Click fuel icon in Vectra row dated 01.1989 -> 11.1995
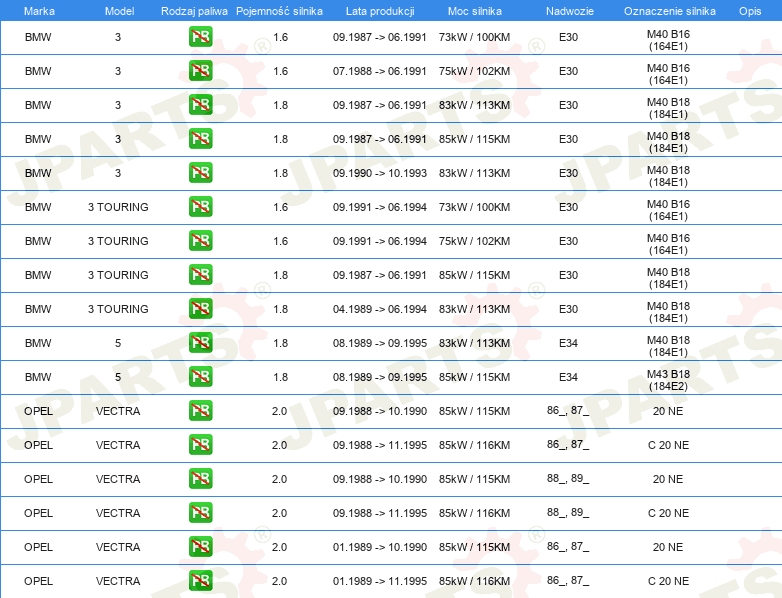Image resolution: width=782 pixels, height=598 pixels. 200,581
